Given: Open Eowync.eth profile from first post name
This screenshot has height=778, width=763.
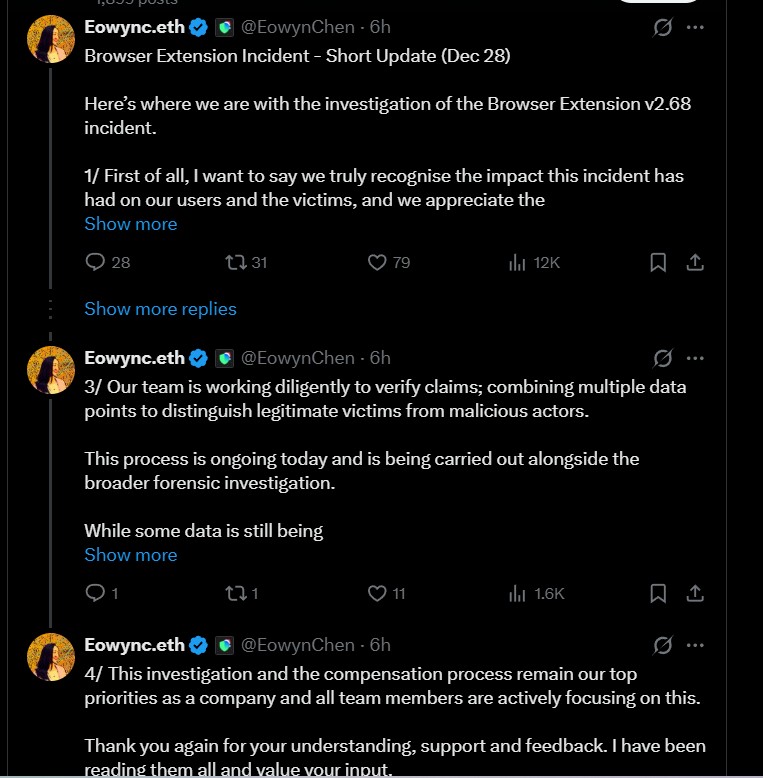Looking at the screenshot, I should pos(134,28).
